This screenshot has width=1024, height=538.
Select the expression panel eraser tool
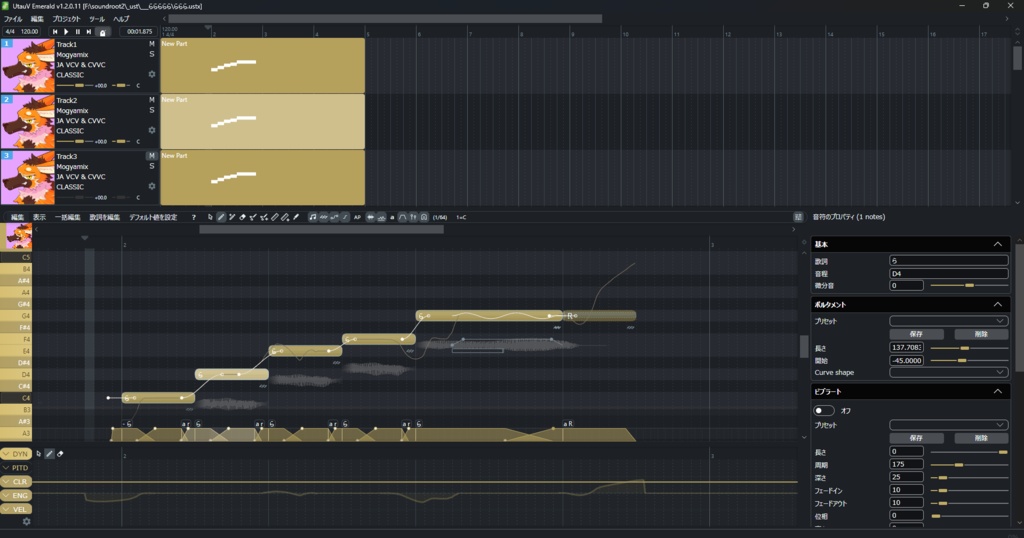click(60, 454)
